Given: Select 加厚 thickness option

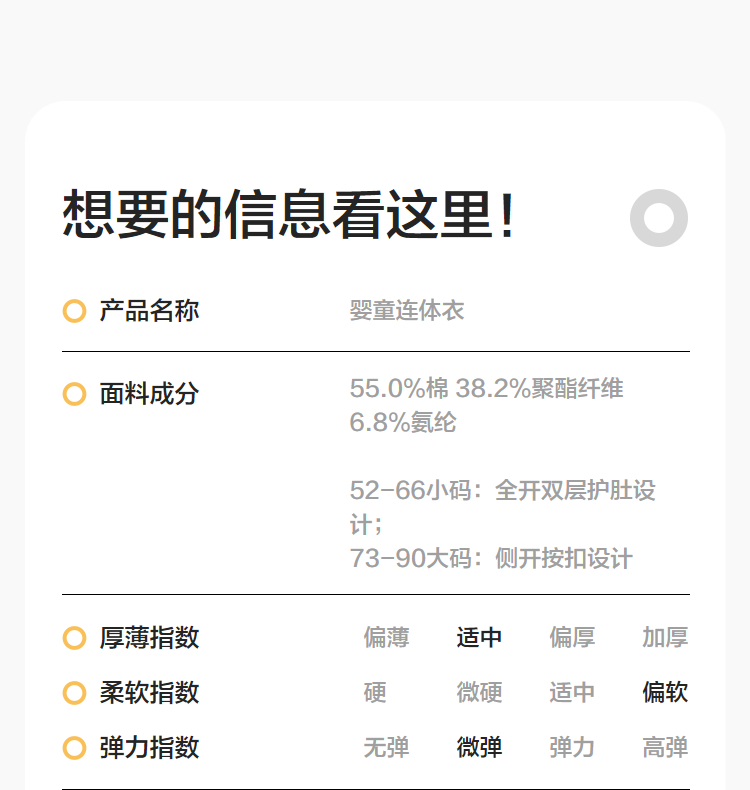Looking at the screenshot, I should pyautogui.click(x=665, y=638).
